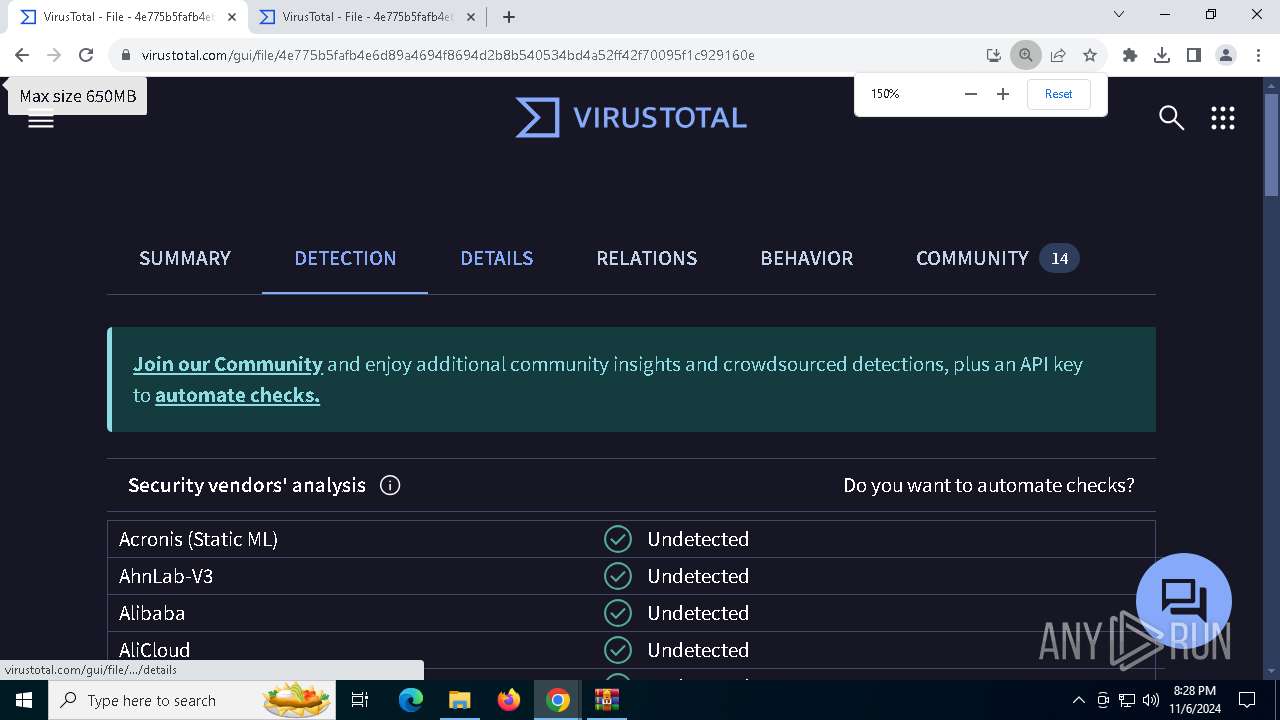Select the DETECTION tab
1280x720 pixels.
345,258
